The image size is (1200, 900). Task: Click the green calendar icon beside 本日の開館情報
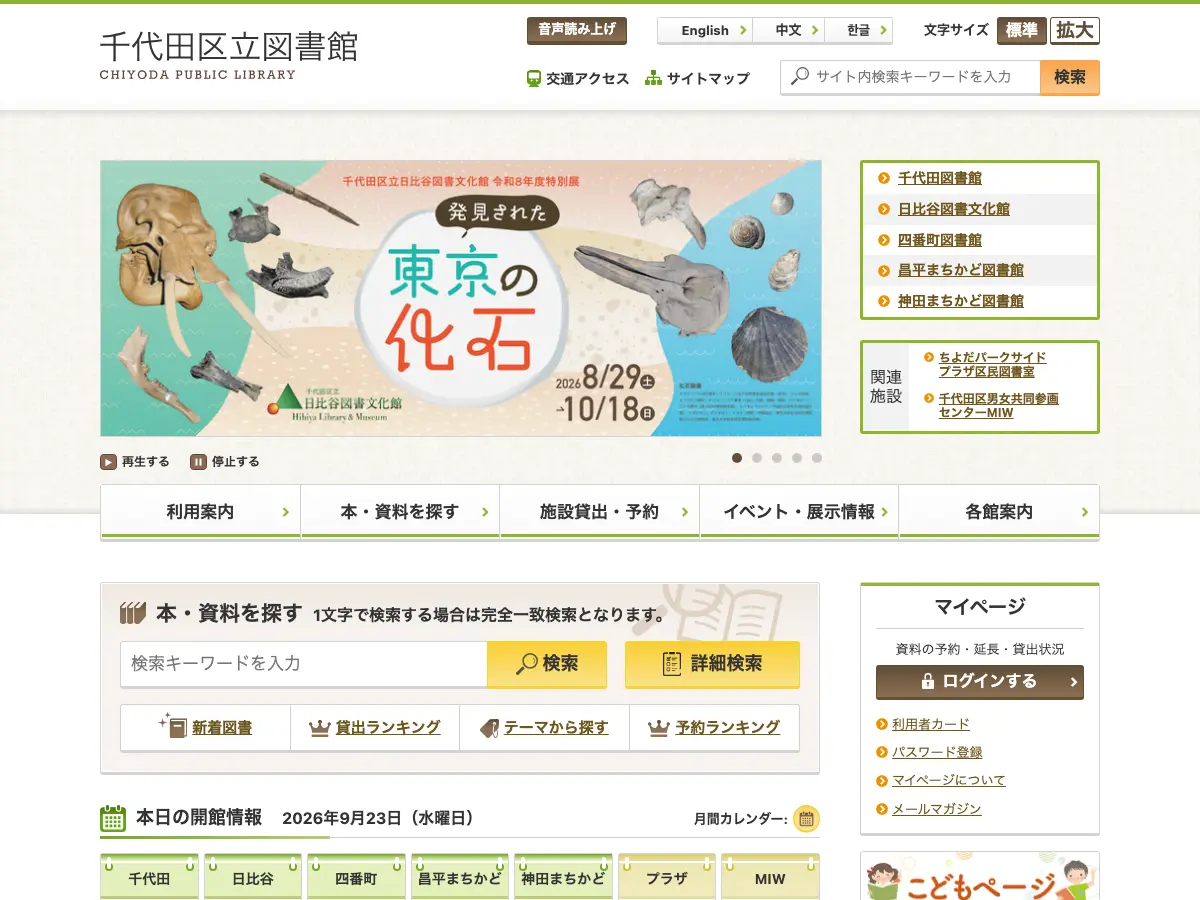click(113, 818)
